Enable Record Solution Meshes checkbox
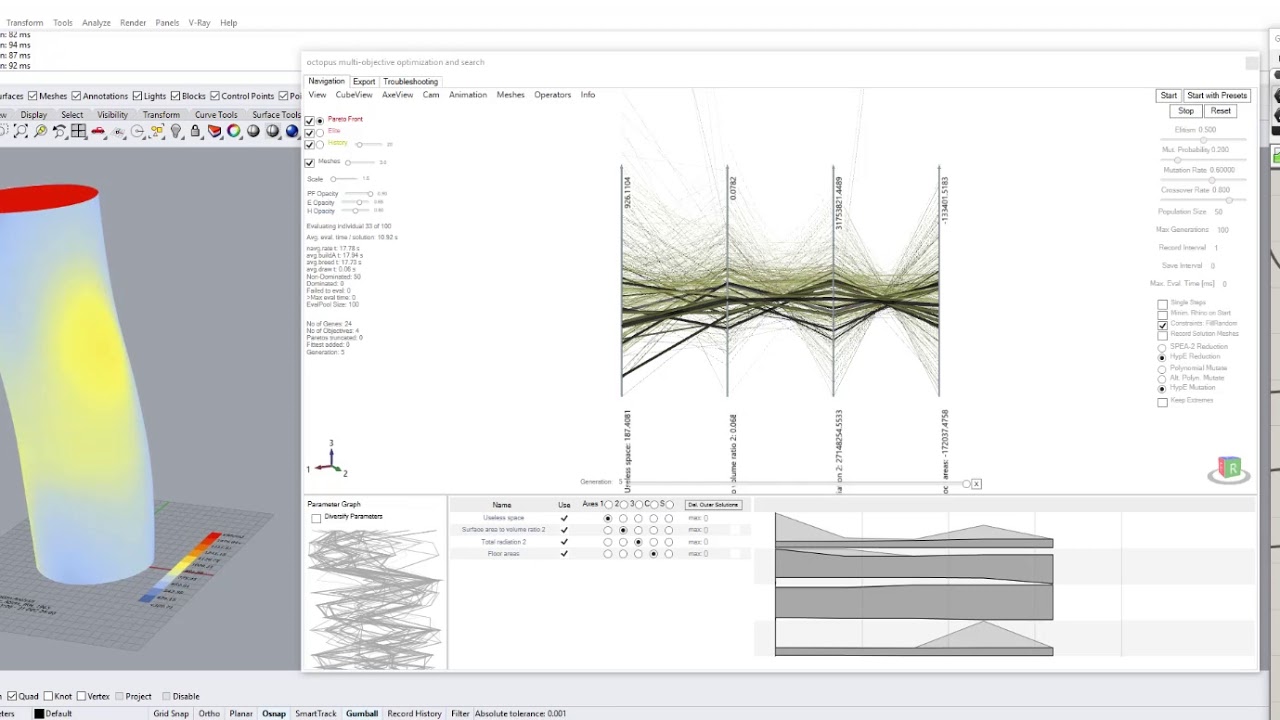 pyautogui.click(x=1162, y=335)
